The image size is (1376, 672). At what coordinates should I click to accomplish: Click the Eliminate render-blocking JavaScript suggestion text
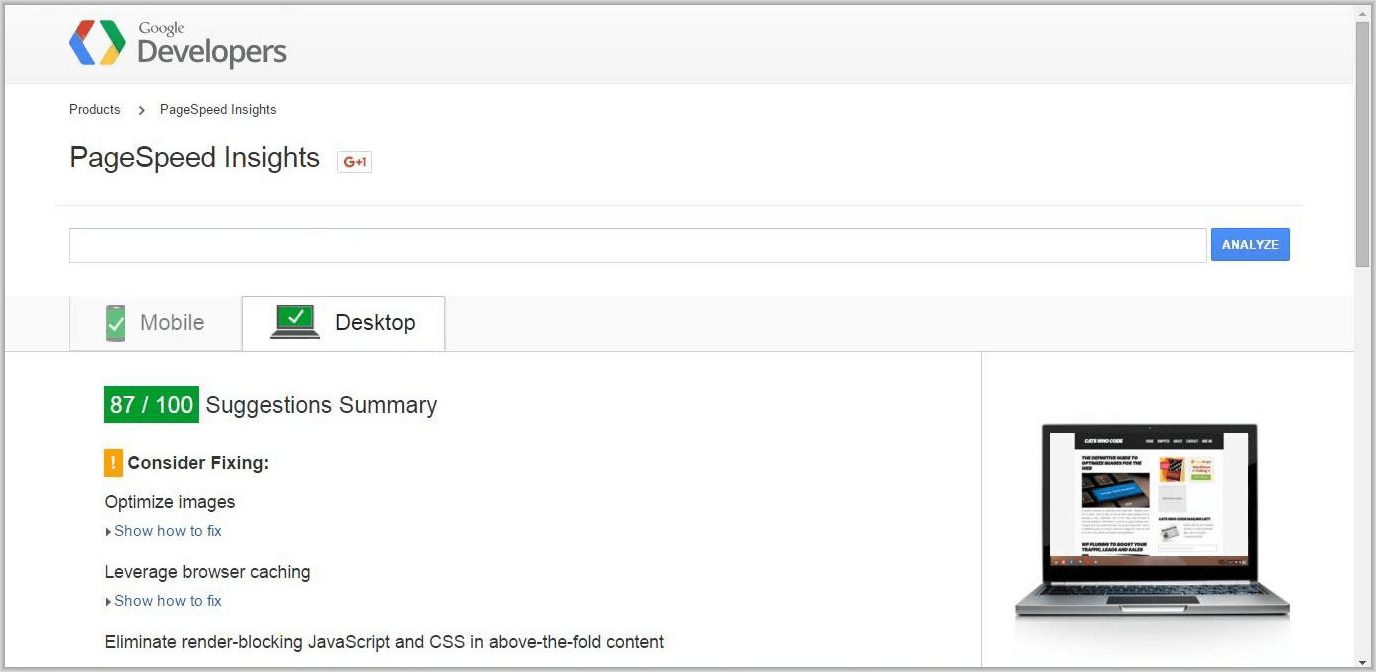pyautogui.click(x=384, y=641)
